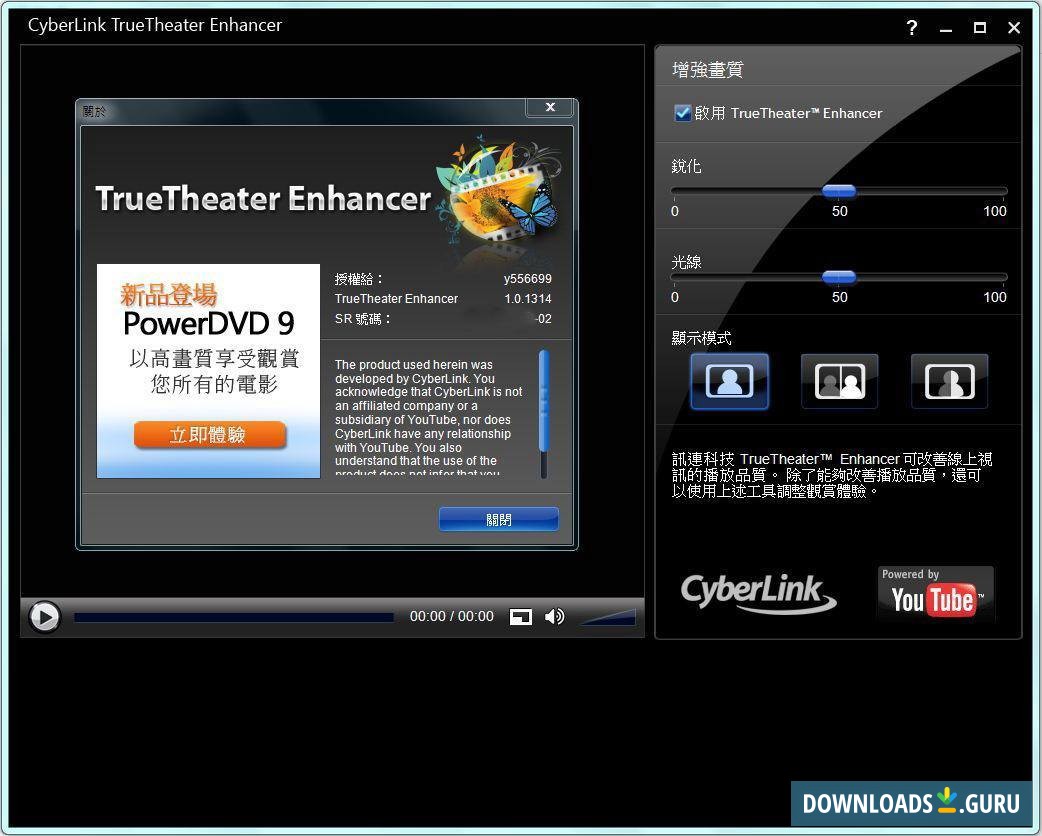Screen dimensions: 1042x836
Task: Select the enhanced-only display mode icon
Action: coord(948,381)
